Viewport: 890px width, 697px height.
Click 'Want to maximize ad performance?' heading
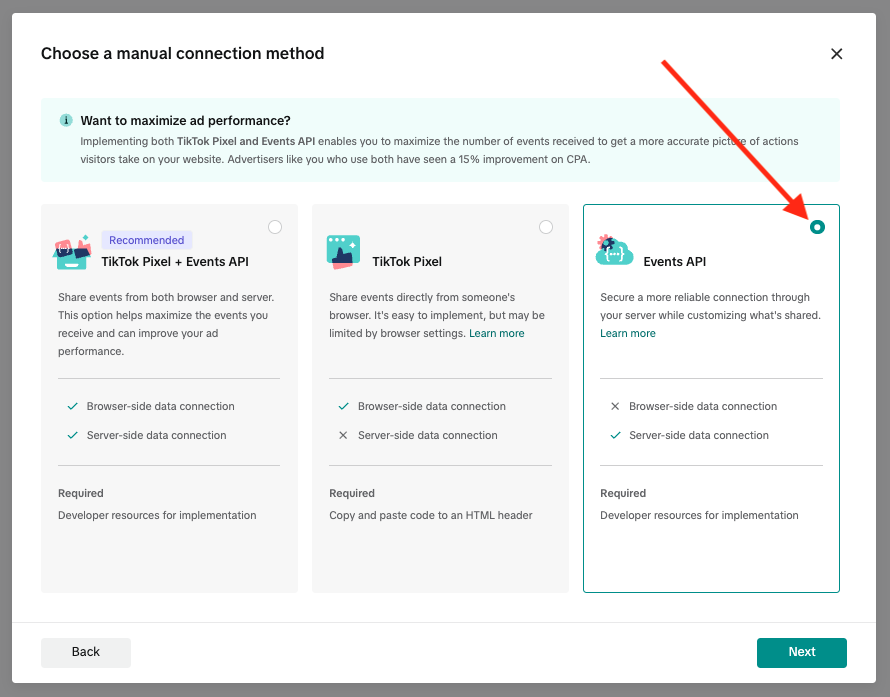point(186,120)
